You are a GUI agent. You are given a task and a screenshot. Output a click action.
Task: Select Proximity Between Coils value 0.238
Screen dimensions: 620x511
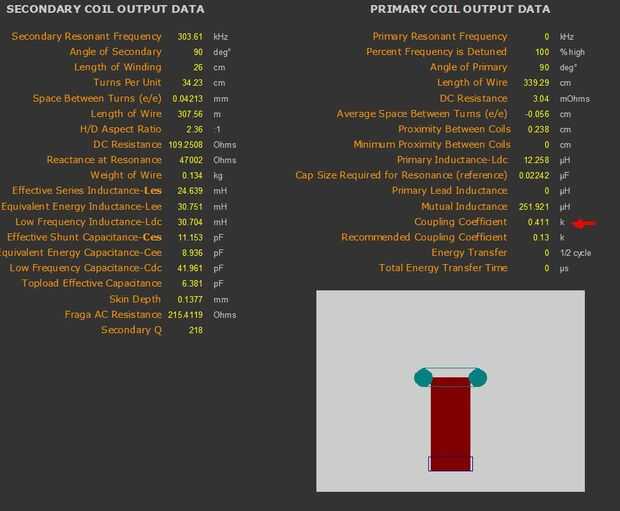point(539,129)
